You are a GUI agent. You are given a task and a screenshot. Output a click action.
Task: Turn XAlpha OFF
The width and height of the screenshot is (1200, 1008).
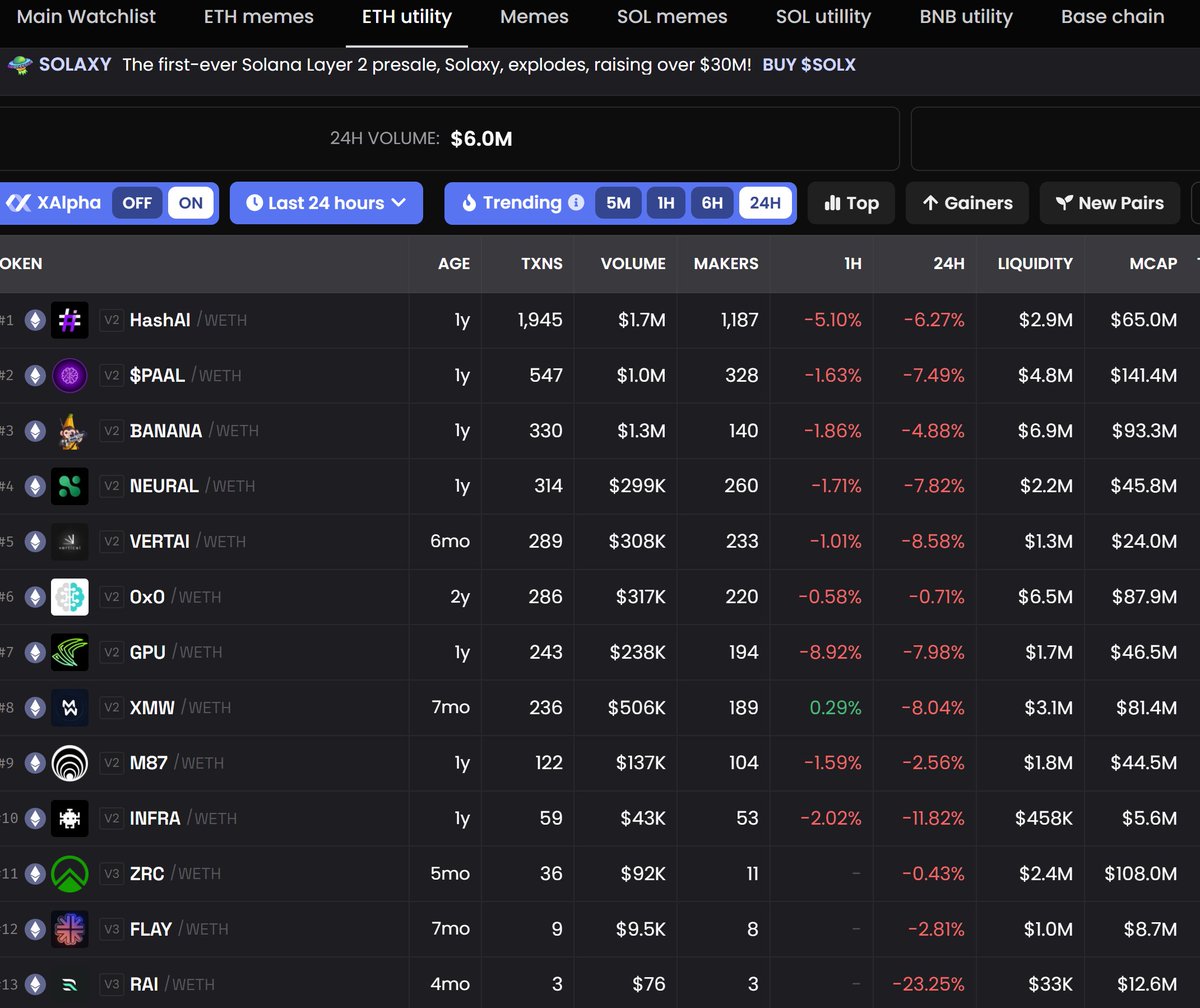pos(137,203)
